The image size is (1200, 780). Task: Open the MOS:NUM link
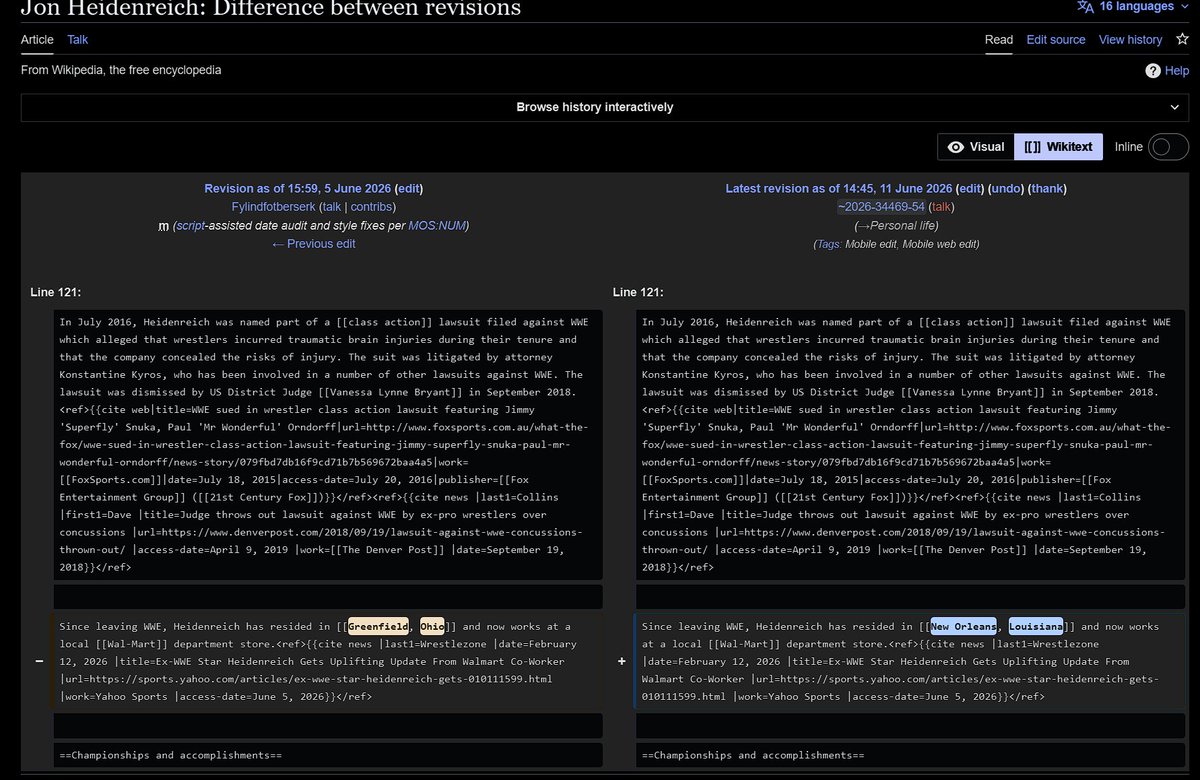436,226
